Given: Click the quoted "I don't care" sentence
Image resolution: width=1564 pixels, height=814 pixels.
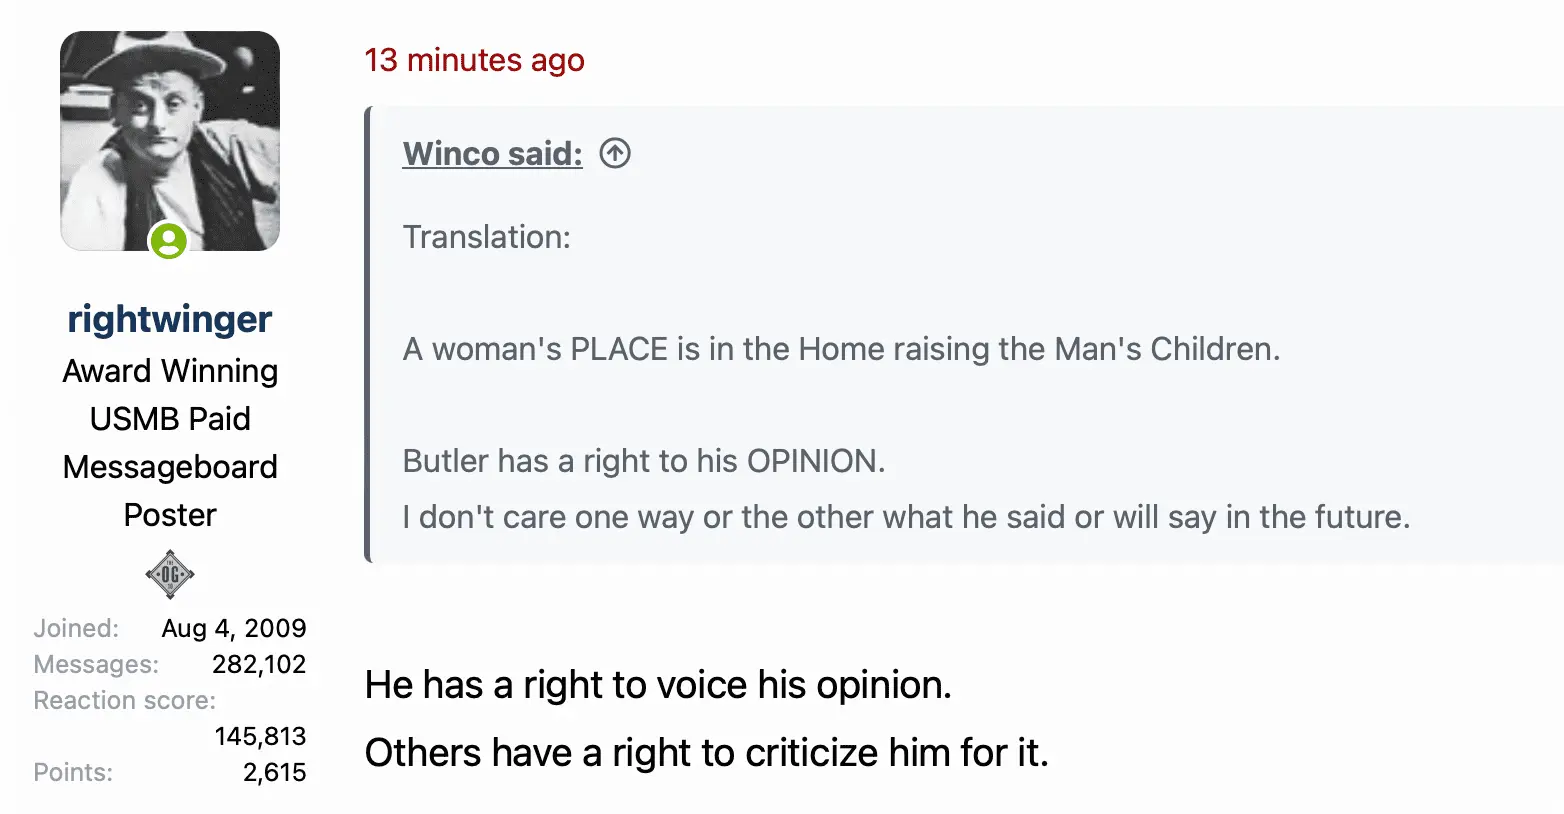Looking at the screenshot, I should 906,517.
